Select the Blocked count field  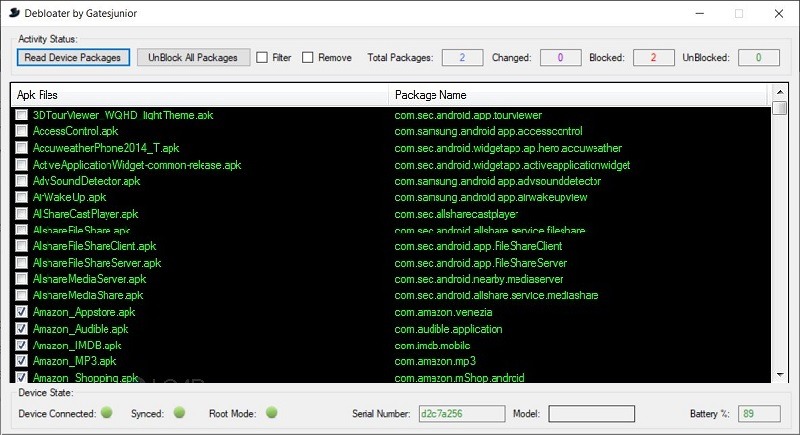point(654,58)
